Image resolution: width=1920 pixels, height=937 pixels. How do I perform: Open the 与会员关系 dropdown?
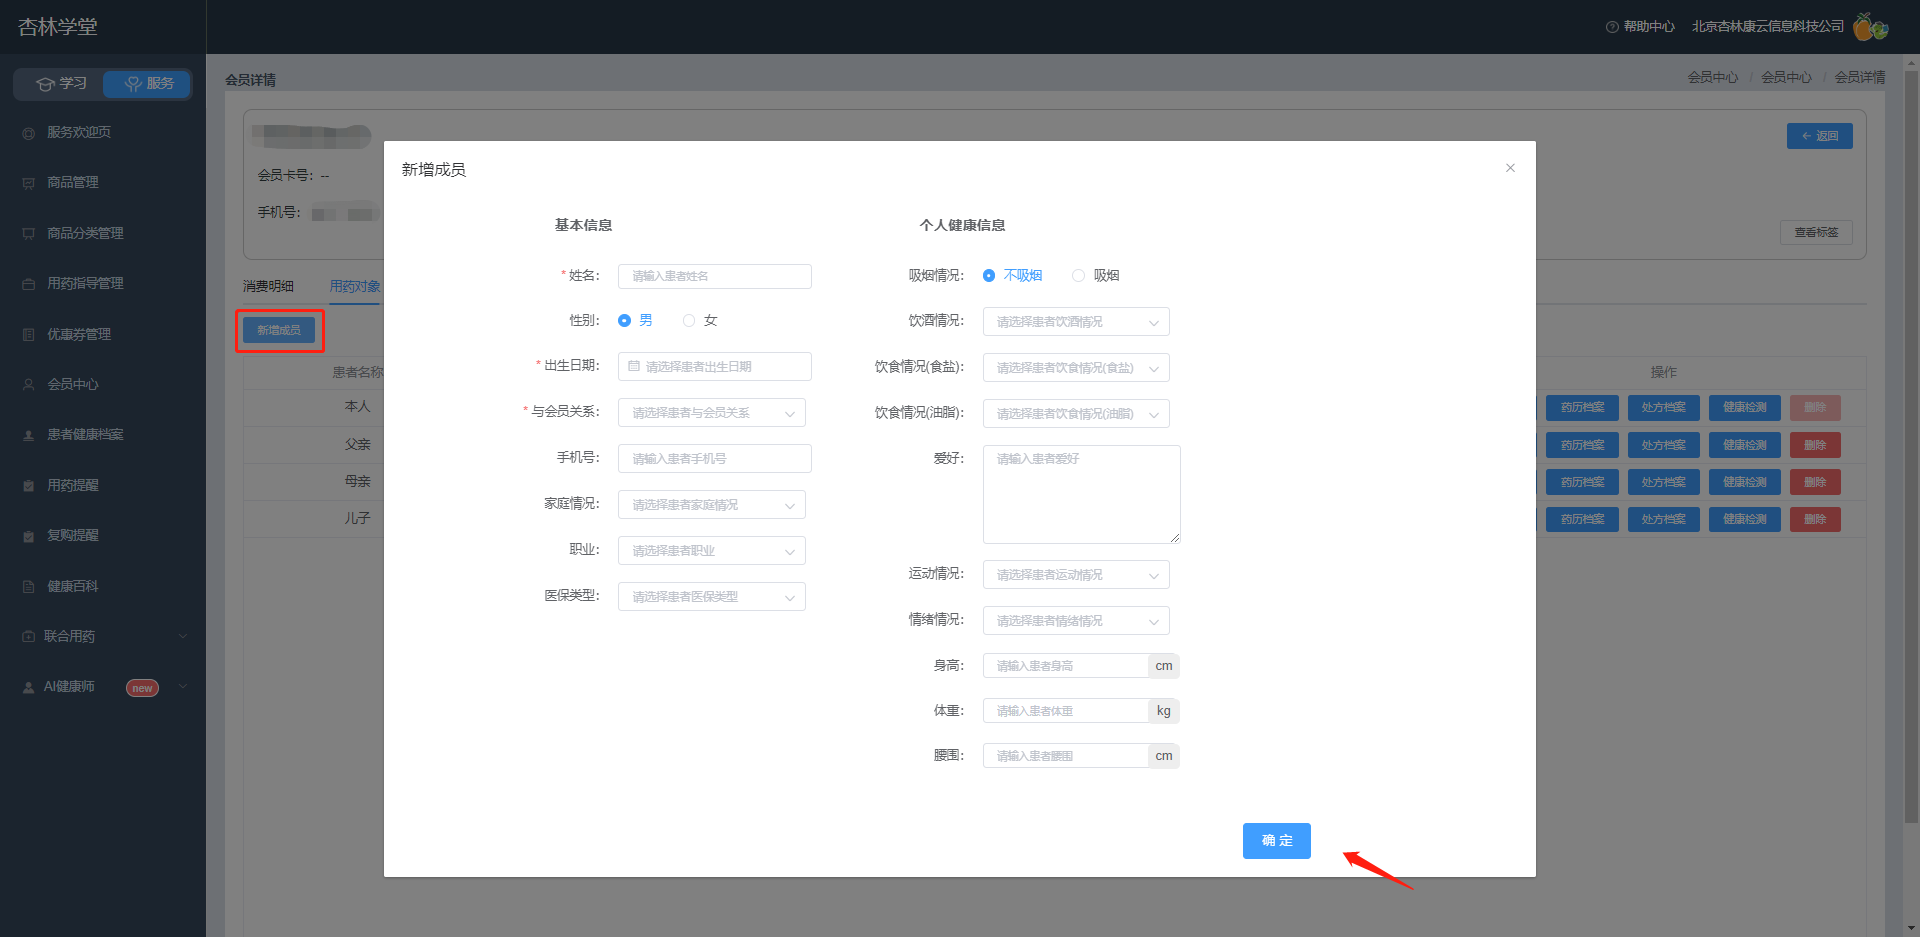(x=712, y=413)
